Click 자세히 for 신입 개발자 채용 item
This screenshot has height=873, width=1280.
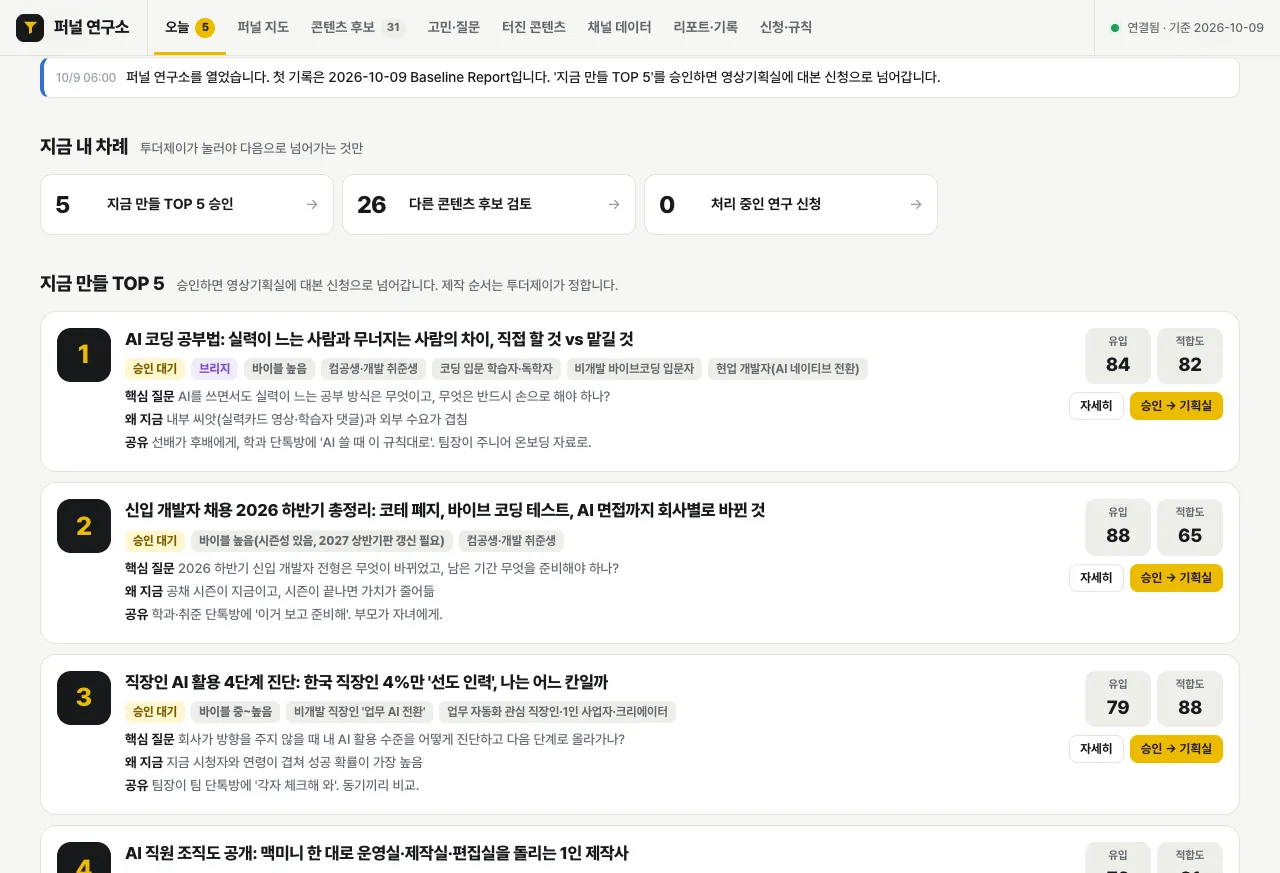coord(1096,578)
